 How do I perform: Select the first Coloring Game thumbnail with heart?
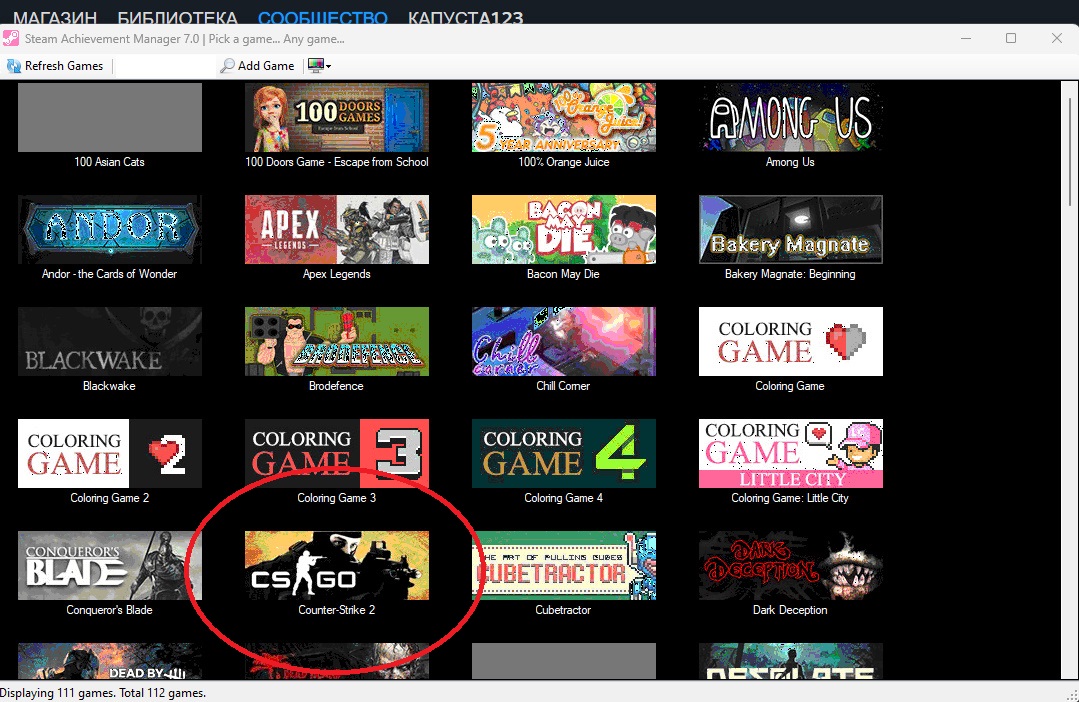pyautogui.click(x=791, y=341)
